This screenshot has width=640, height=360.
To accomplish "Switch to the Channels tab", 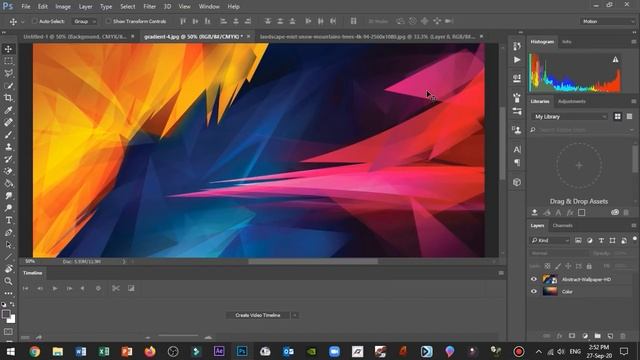I will (x=562, y=225).
